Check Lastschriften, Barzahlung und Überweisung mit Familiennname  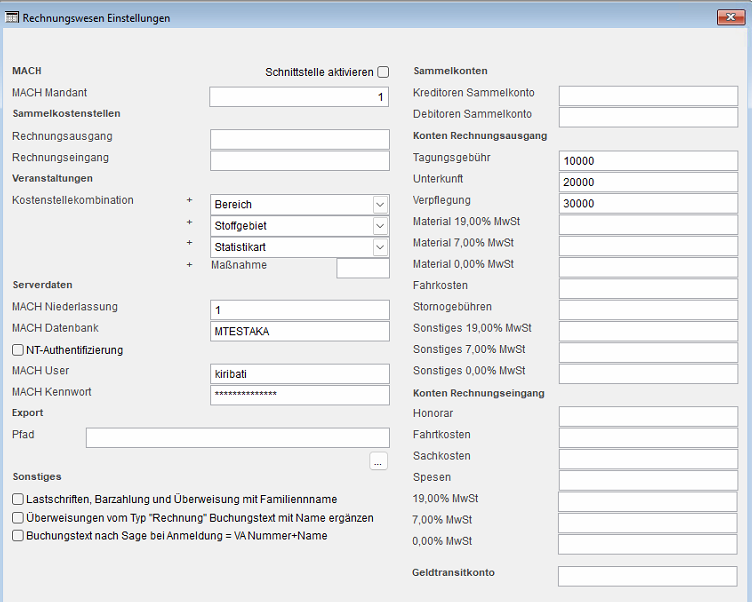pyautogui.click(x=18, y=499)
